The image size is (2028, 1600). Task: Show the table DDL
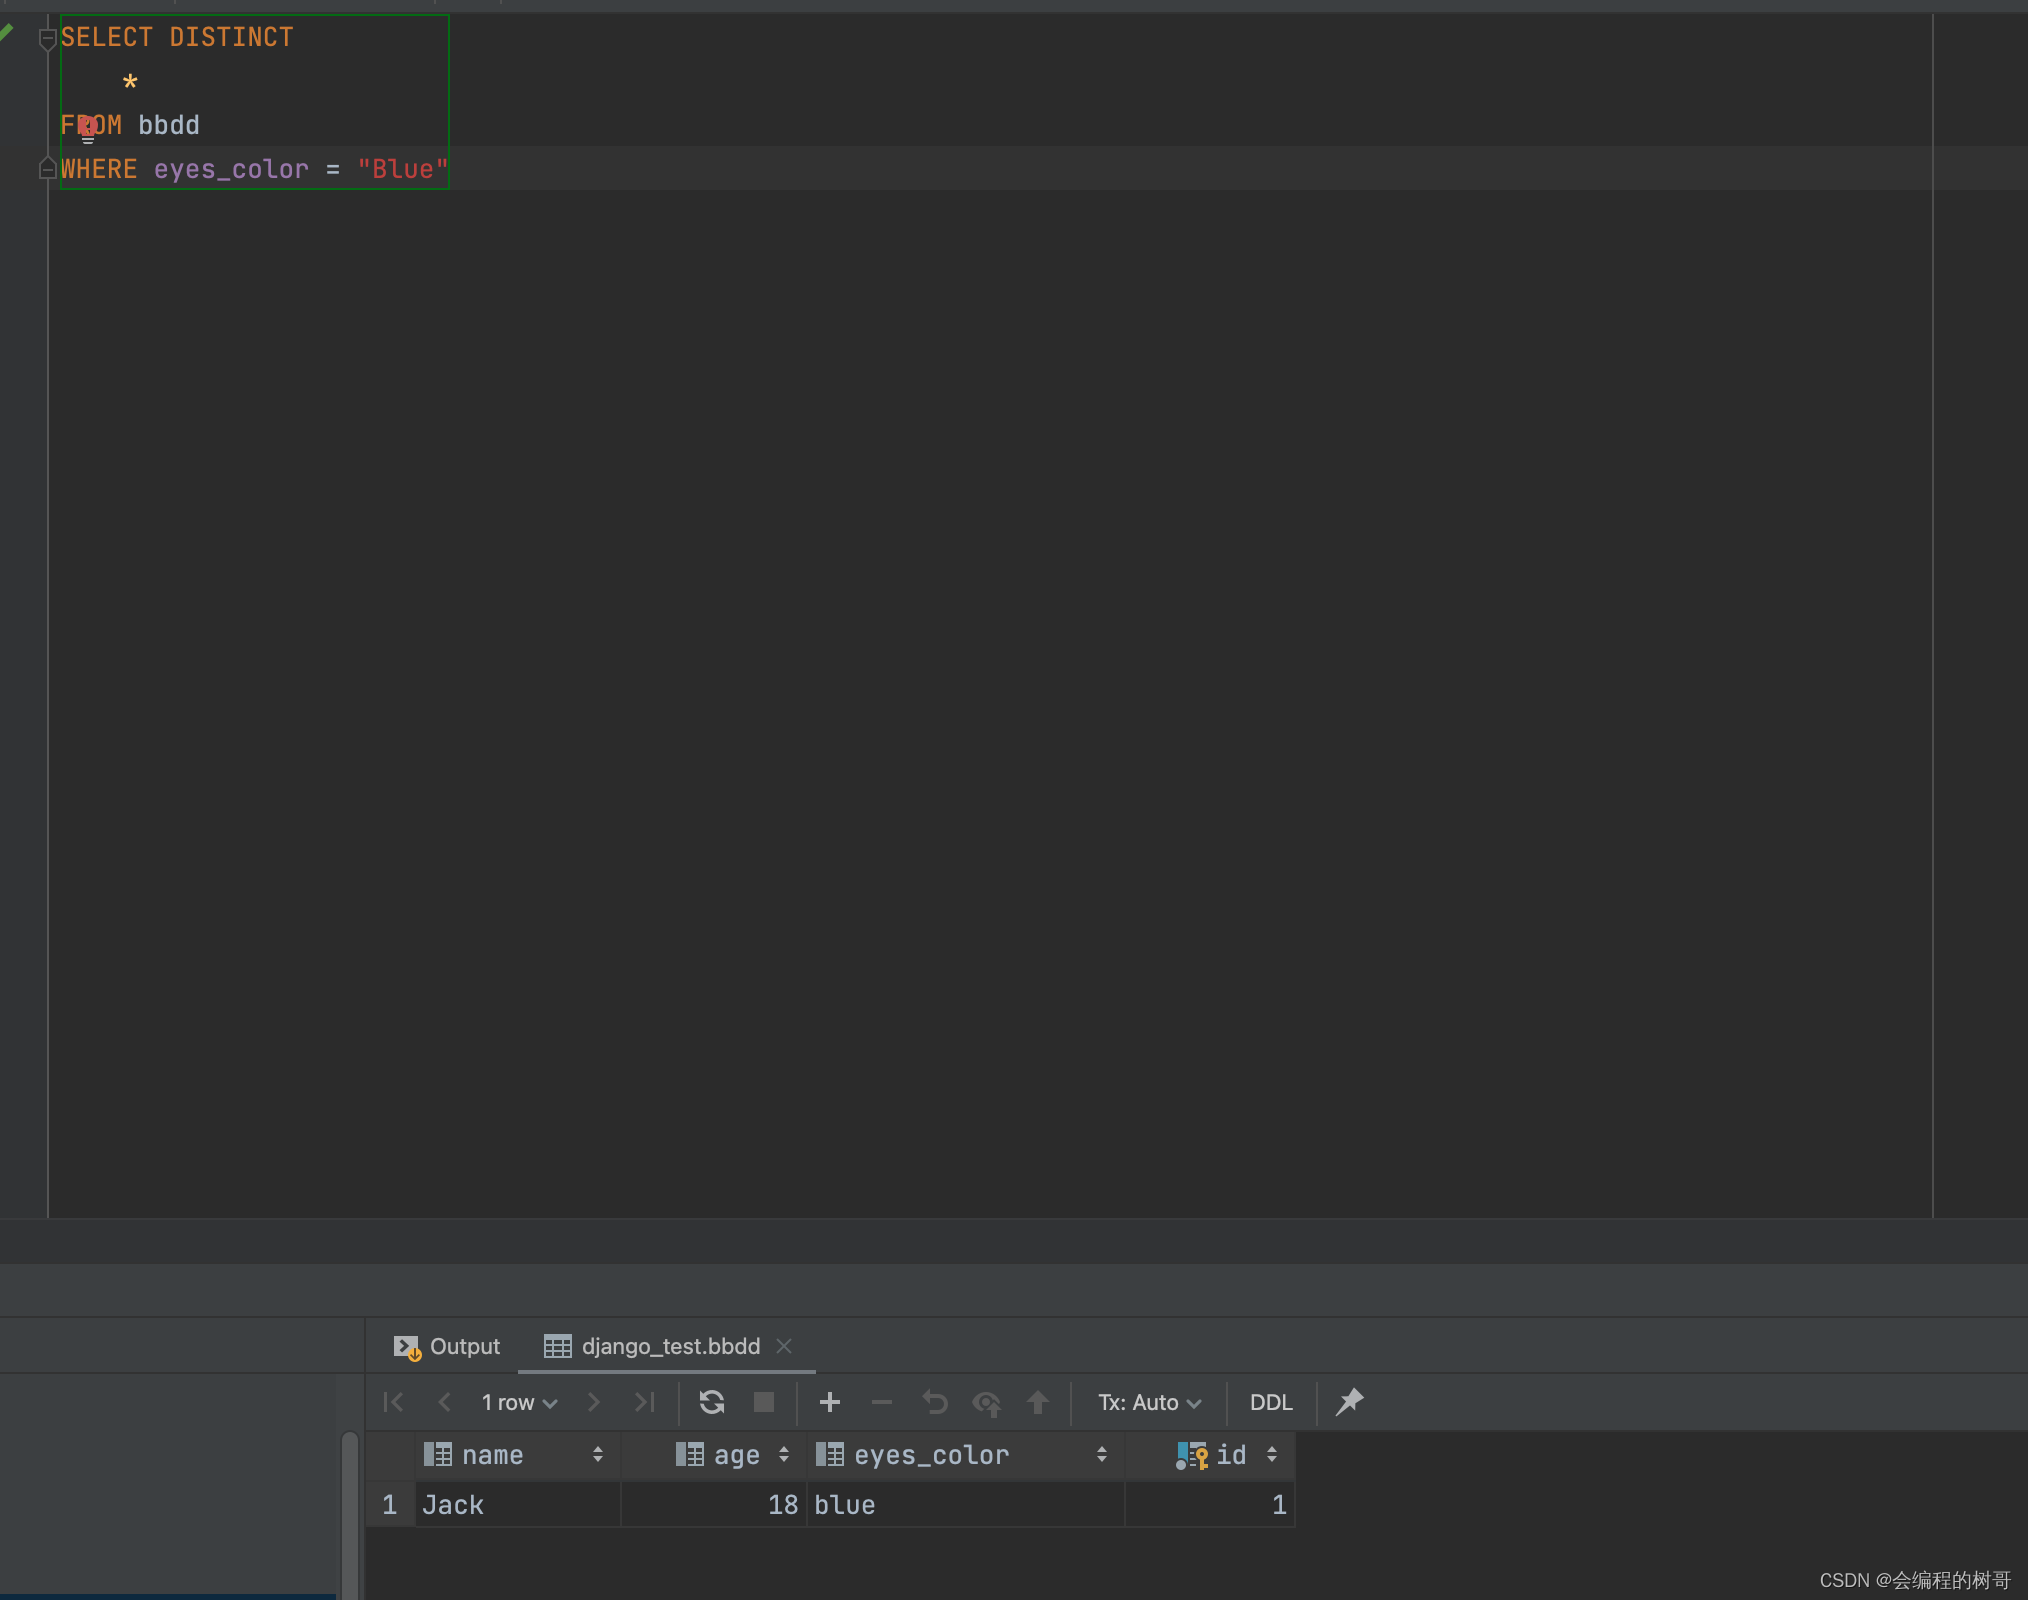tap(1271, 1402)
